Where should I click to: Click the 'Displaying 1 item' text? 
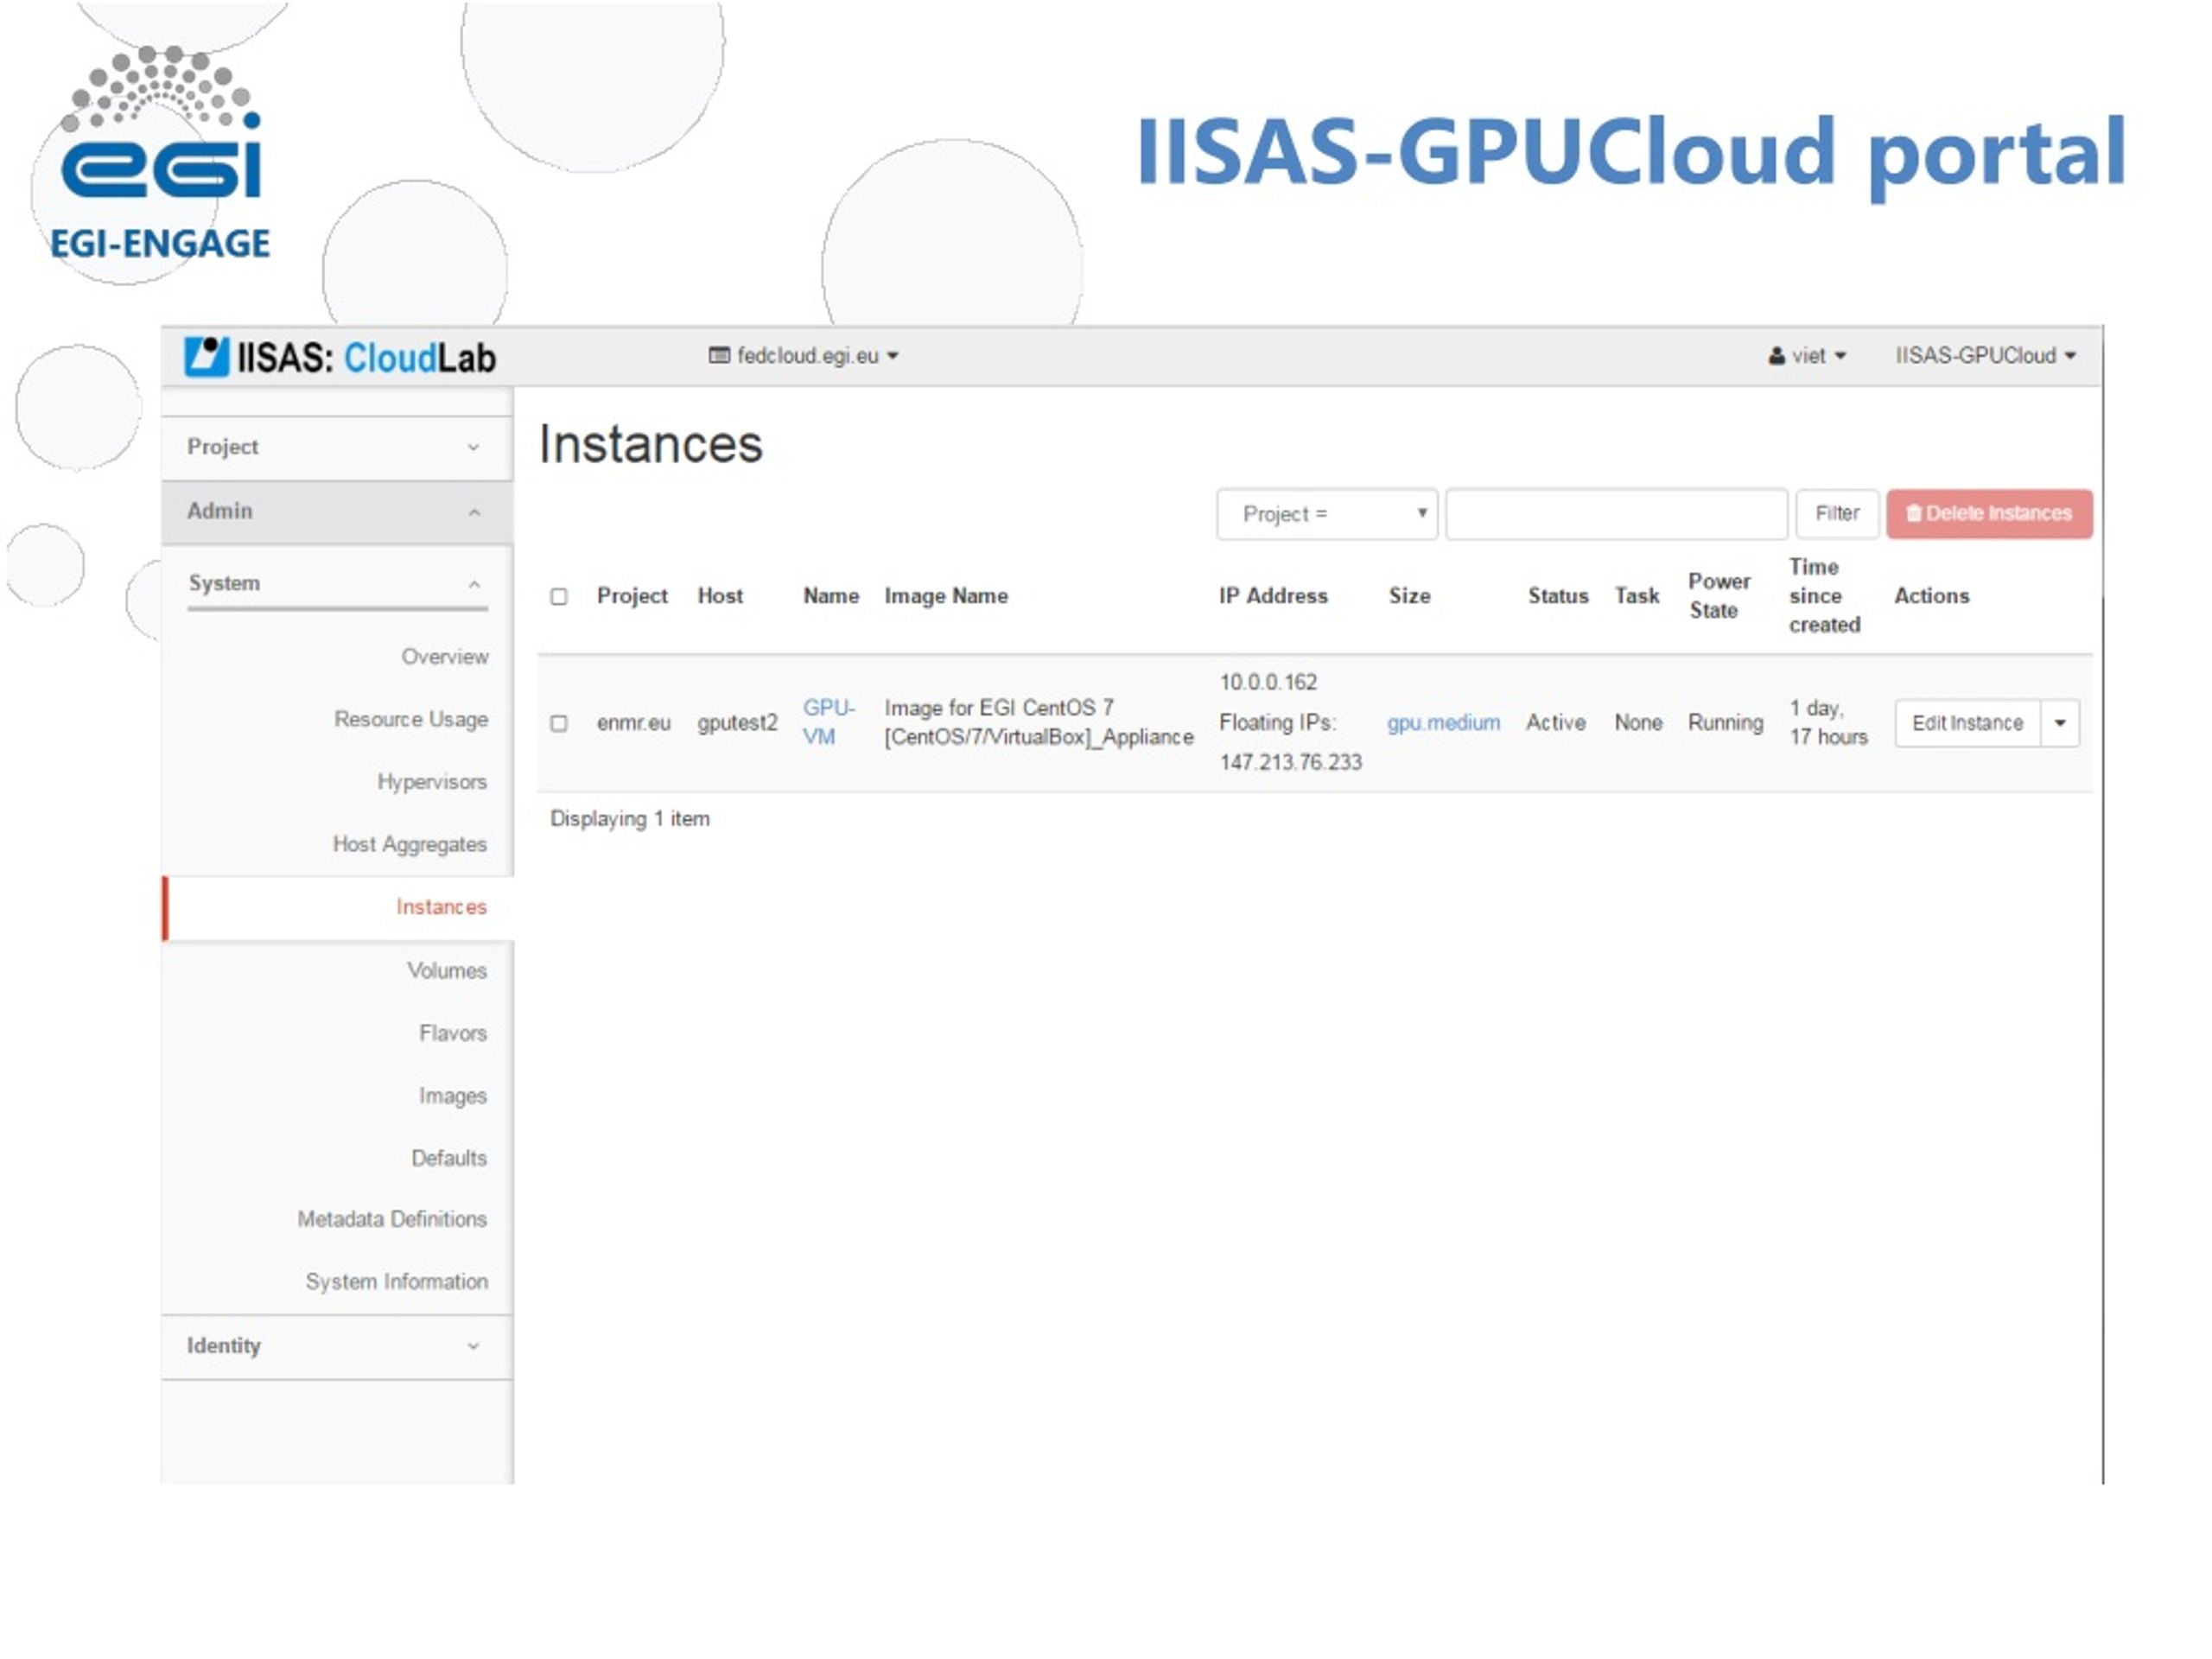click(630, 819)
